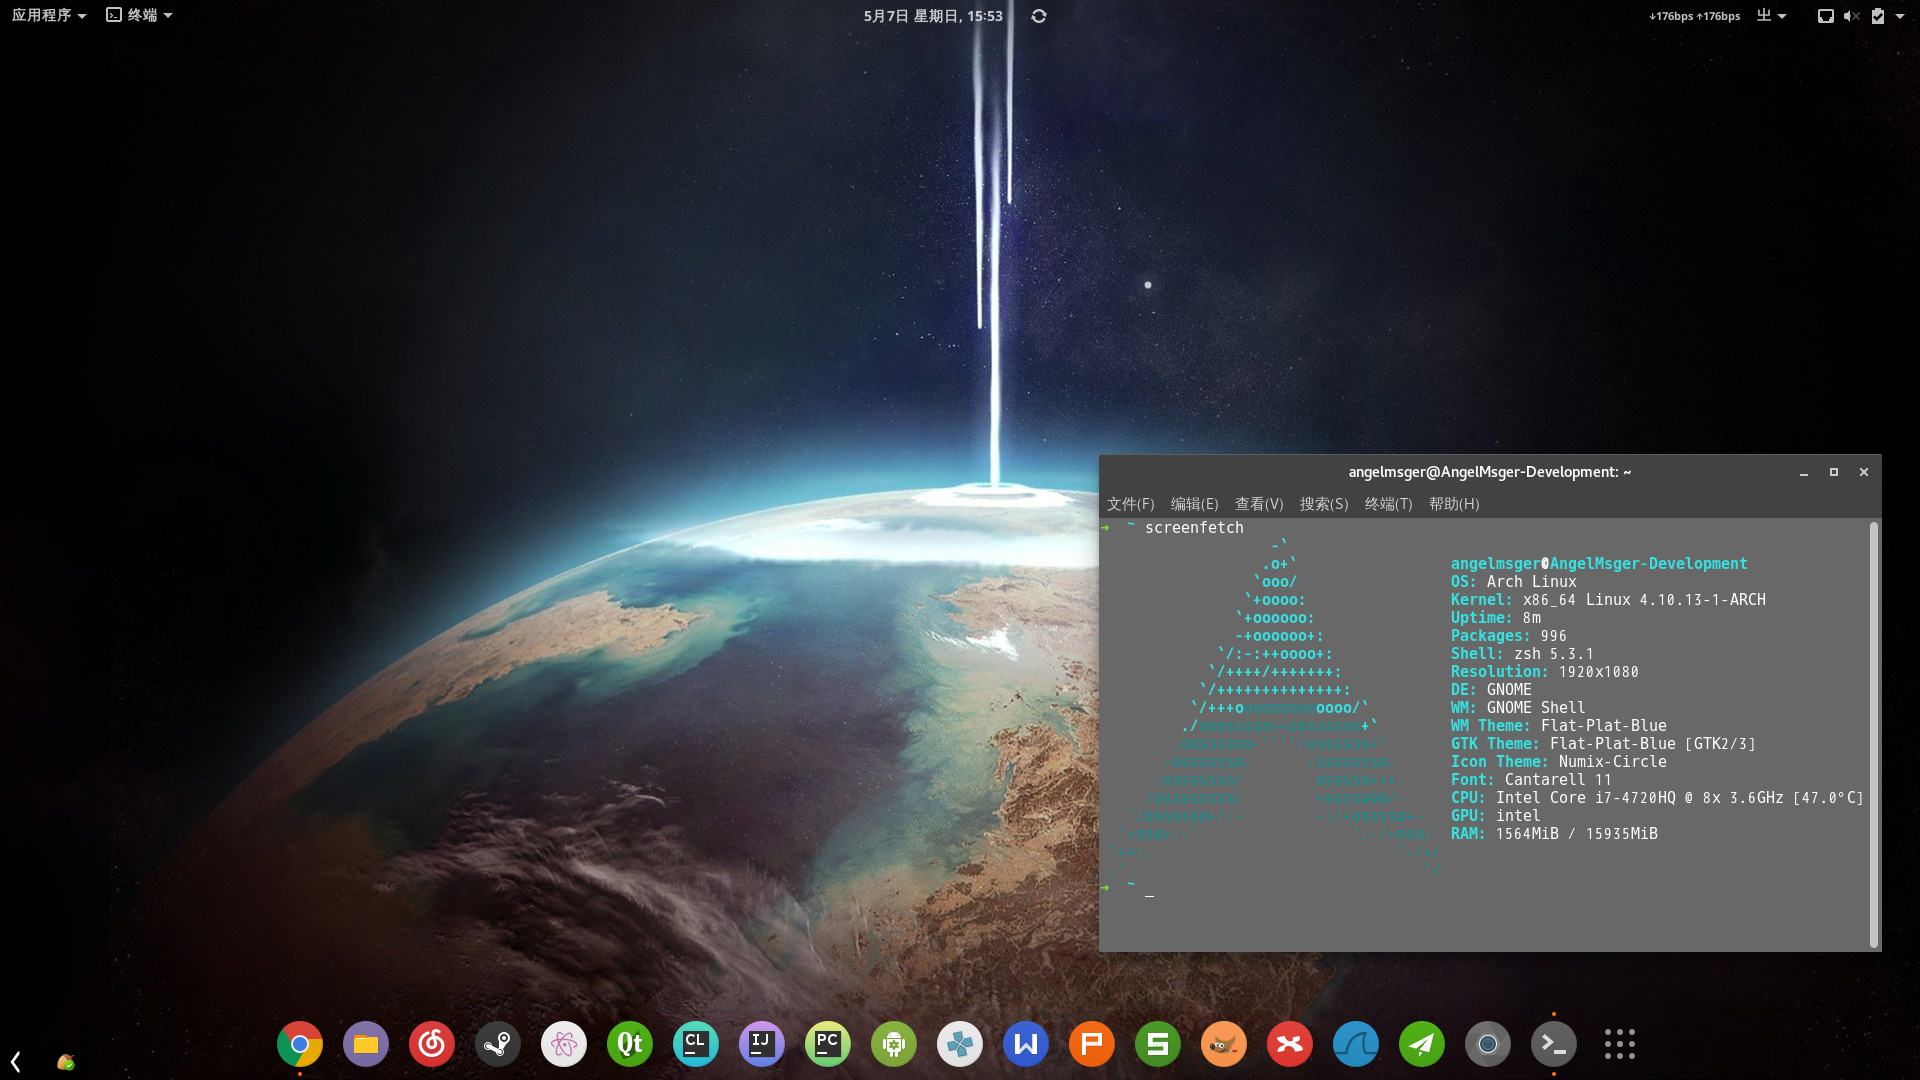Click the date and time clock
Screen dimensions: 1920x1080
932,15
